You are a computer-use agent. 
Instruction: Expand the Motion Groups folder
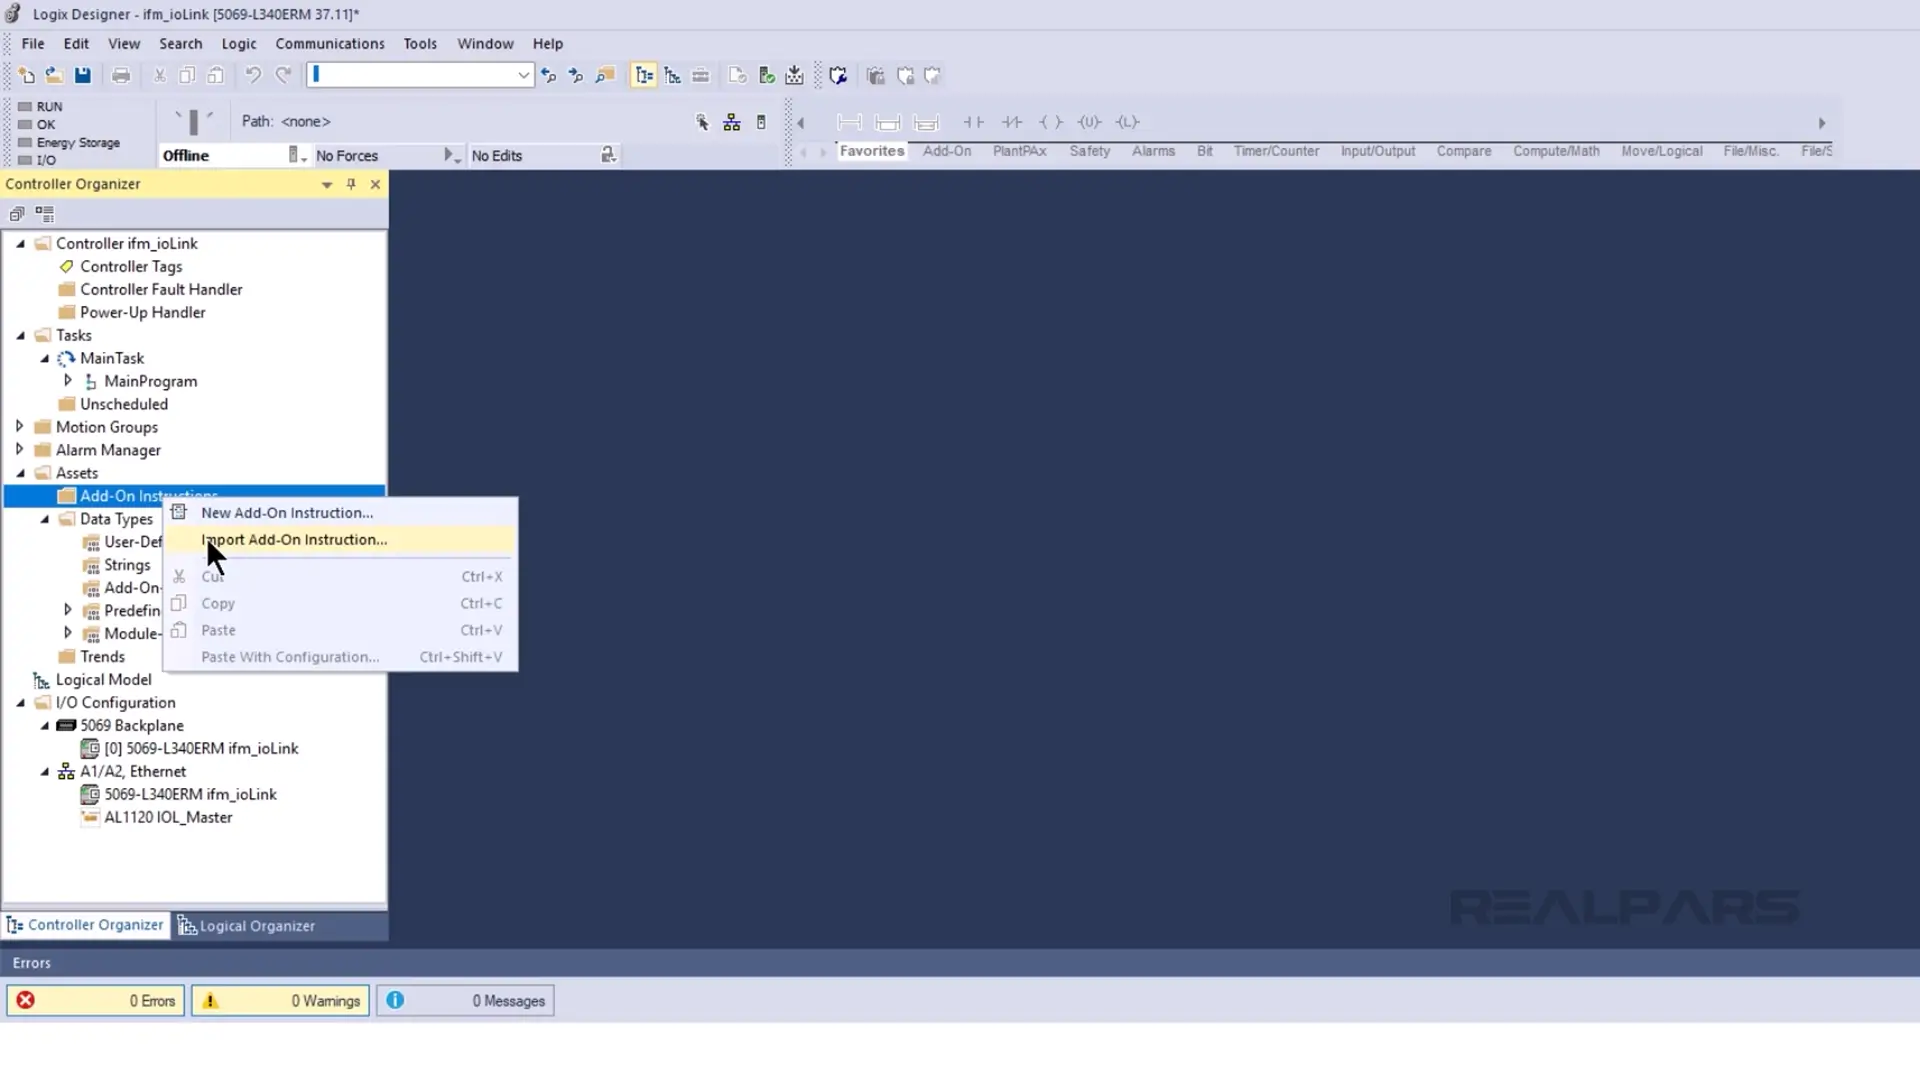point(20,427)
